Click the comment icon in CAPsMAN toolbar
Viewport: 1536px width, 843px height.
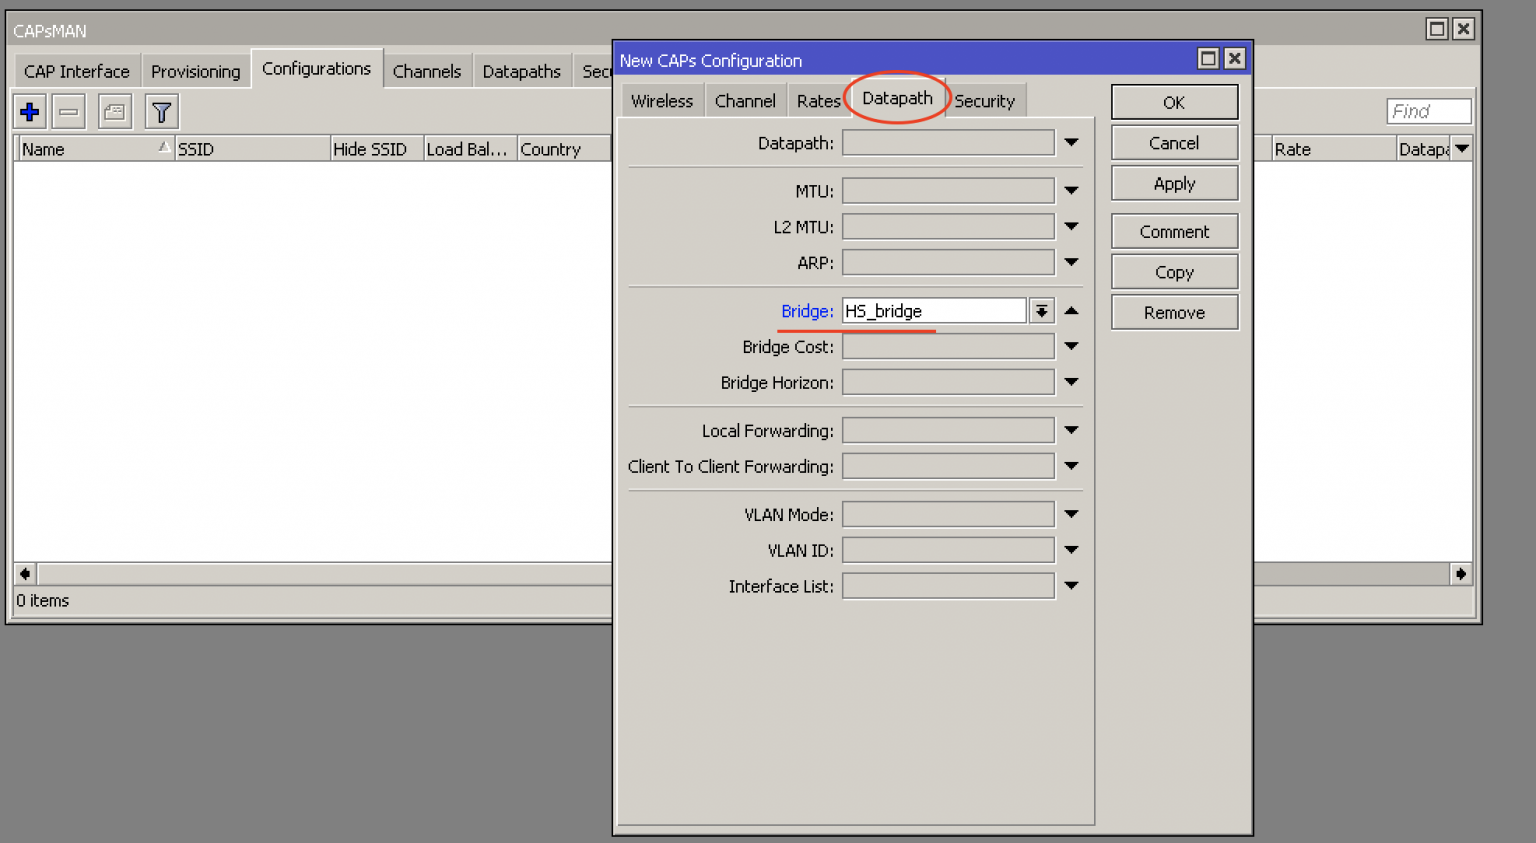(x=115, y=112)
